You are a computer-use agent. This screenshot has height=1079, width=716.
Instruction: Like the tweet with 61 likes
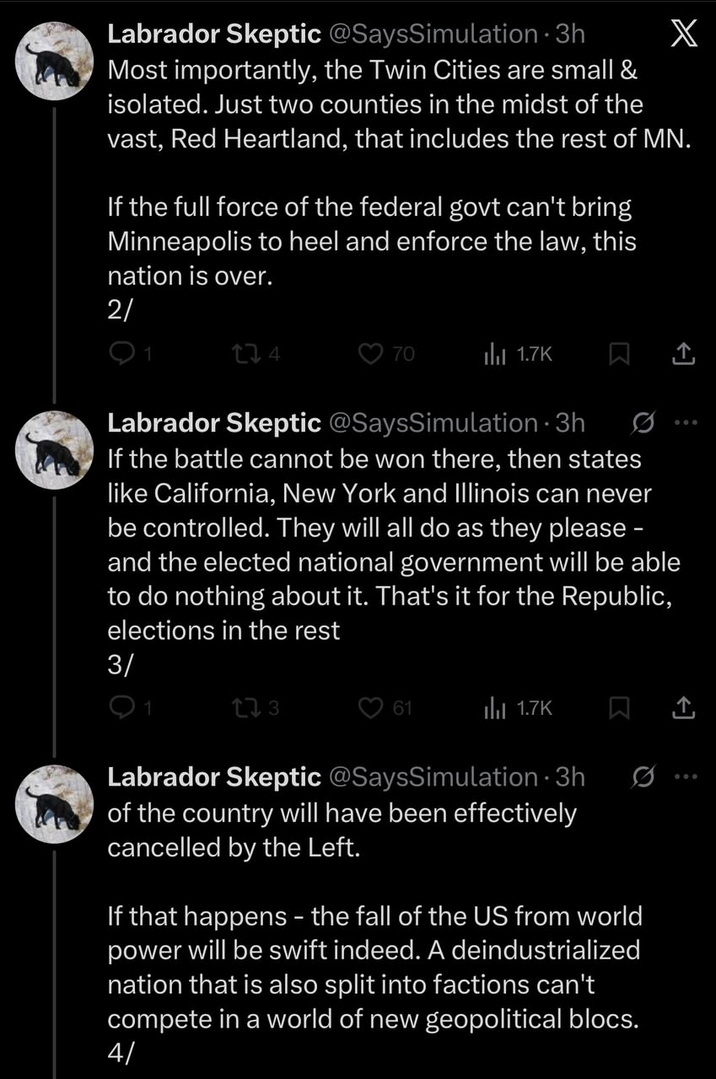(x=370, y=708)
